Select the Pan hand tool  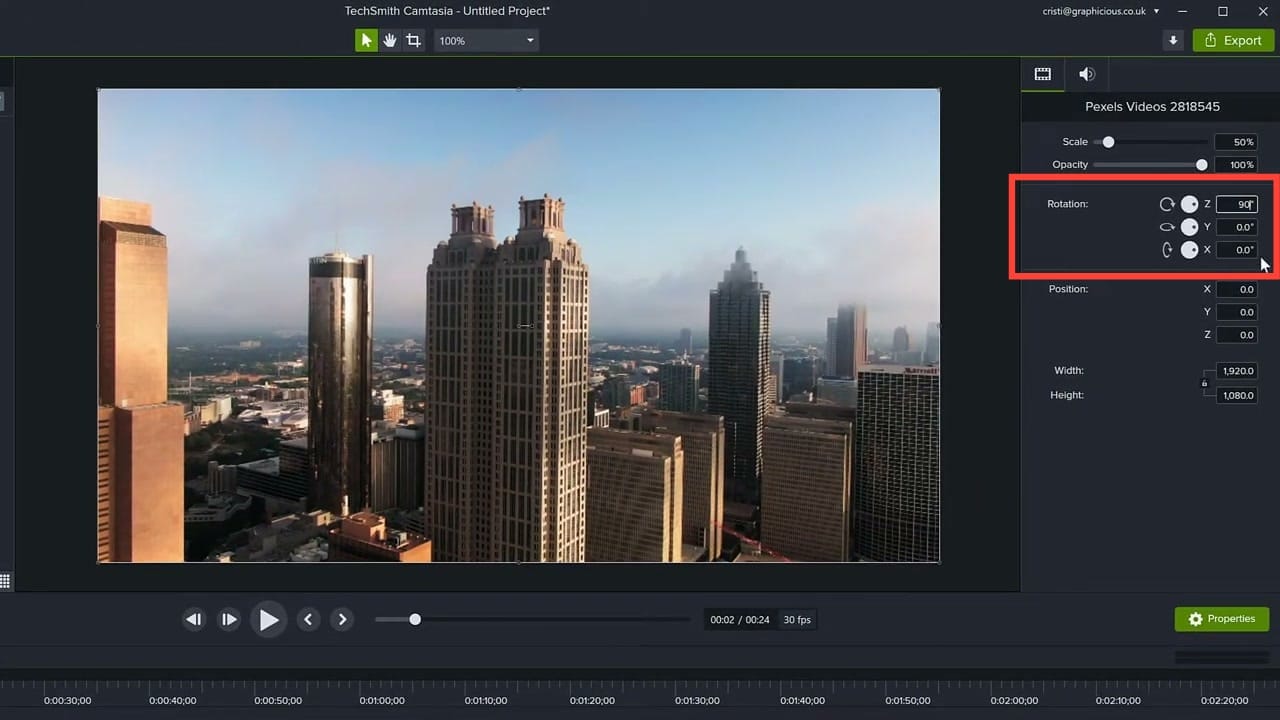pyautogui.click(x=389, y=40)
